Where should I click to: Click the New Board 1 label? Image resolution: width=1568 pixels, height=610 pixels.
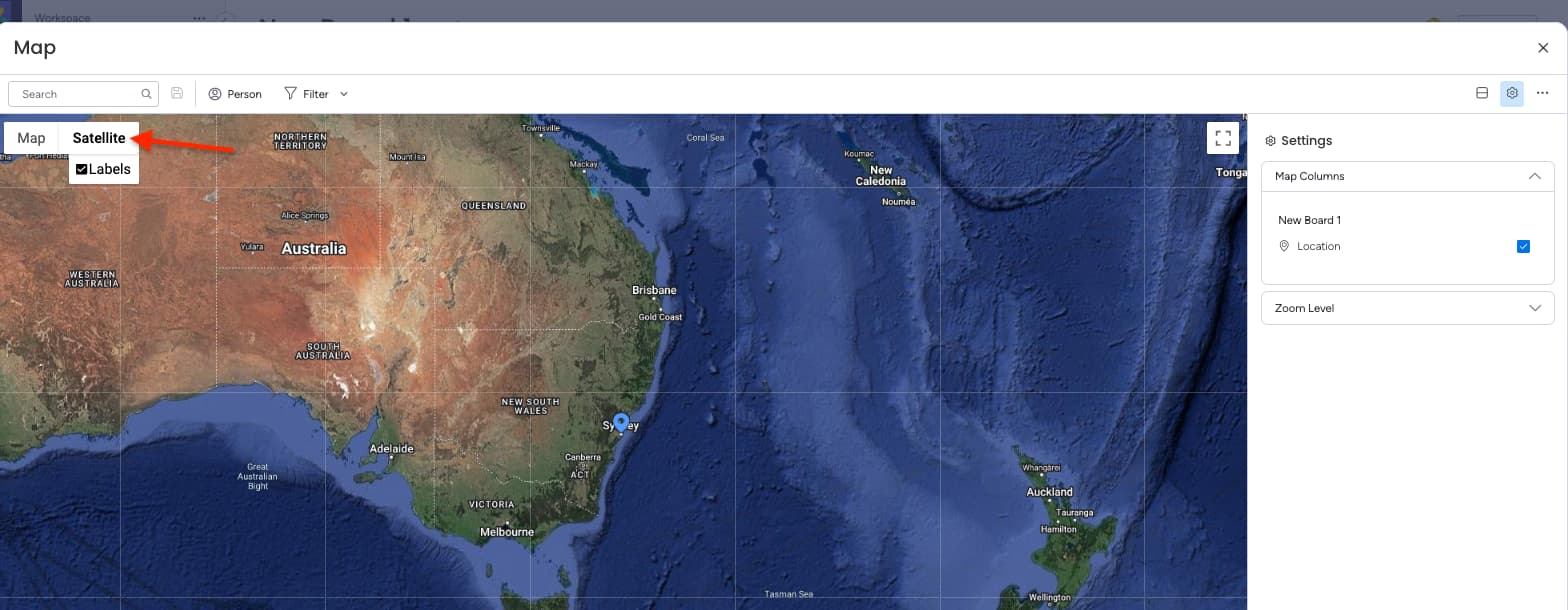(x=1309, y=220)
